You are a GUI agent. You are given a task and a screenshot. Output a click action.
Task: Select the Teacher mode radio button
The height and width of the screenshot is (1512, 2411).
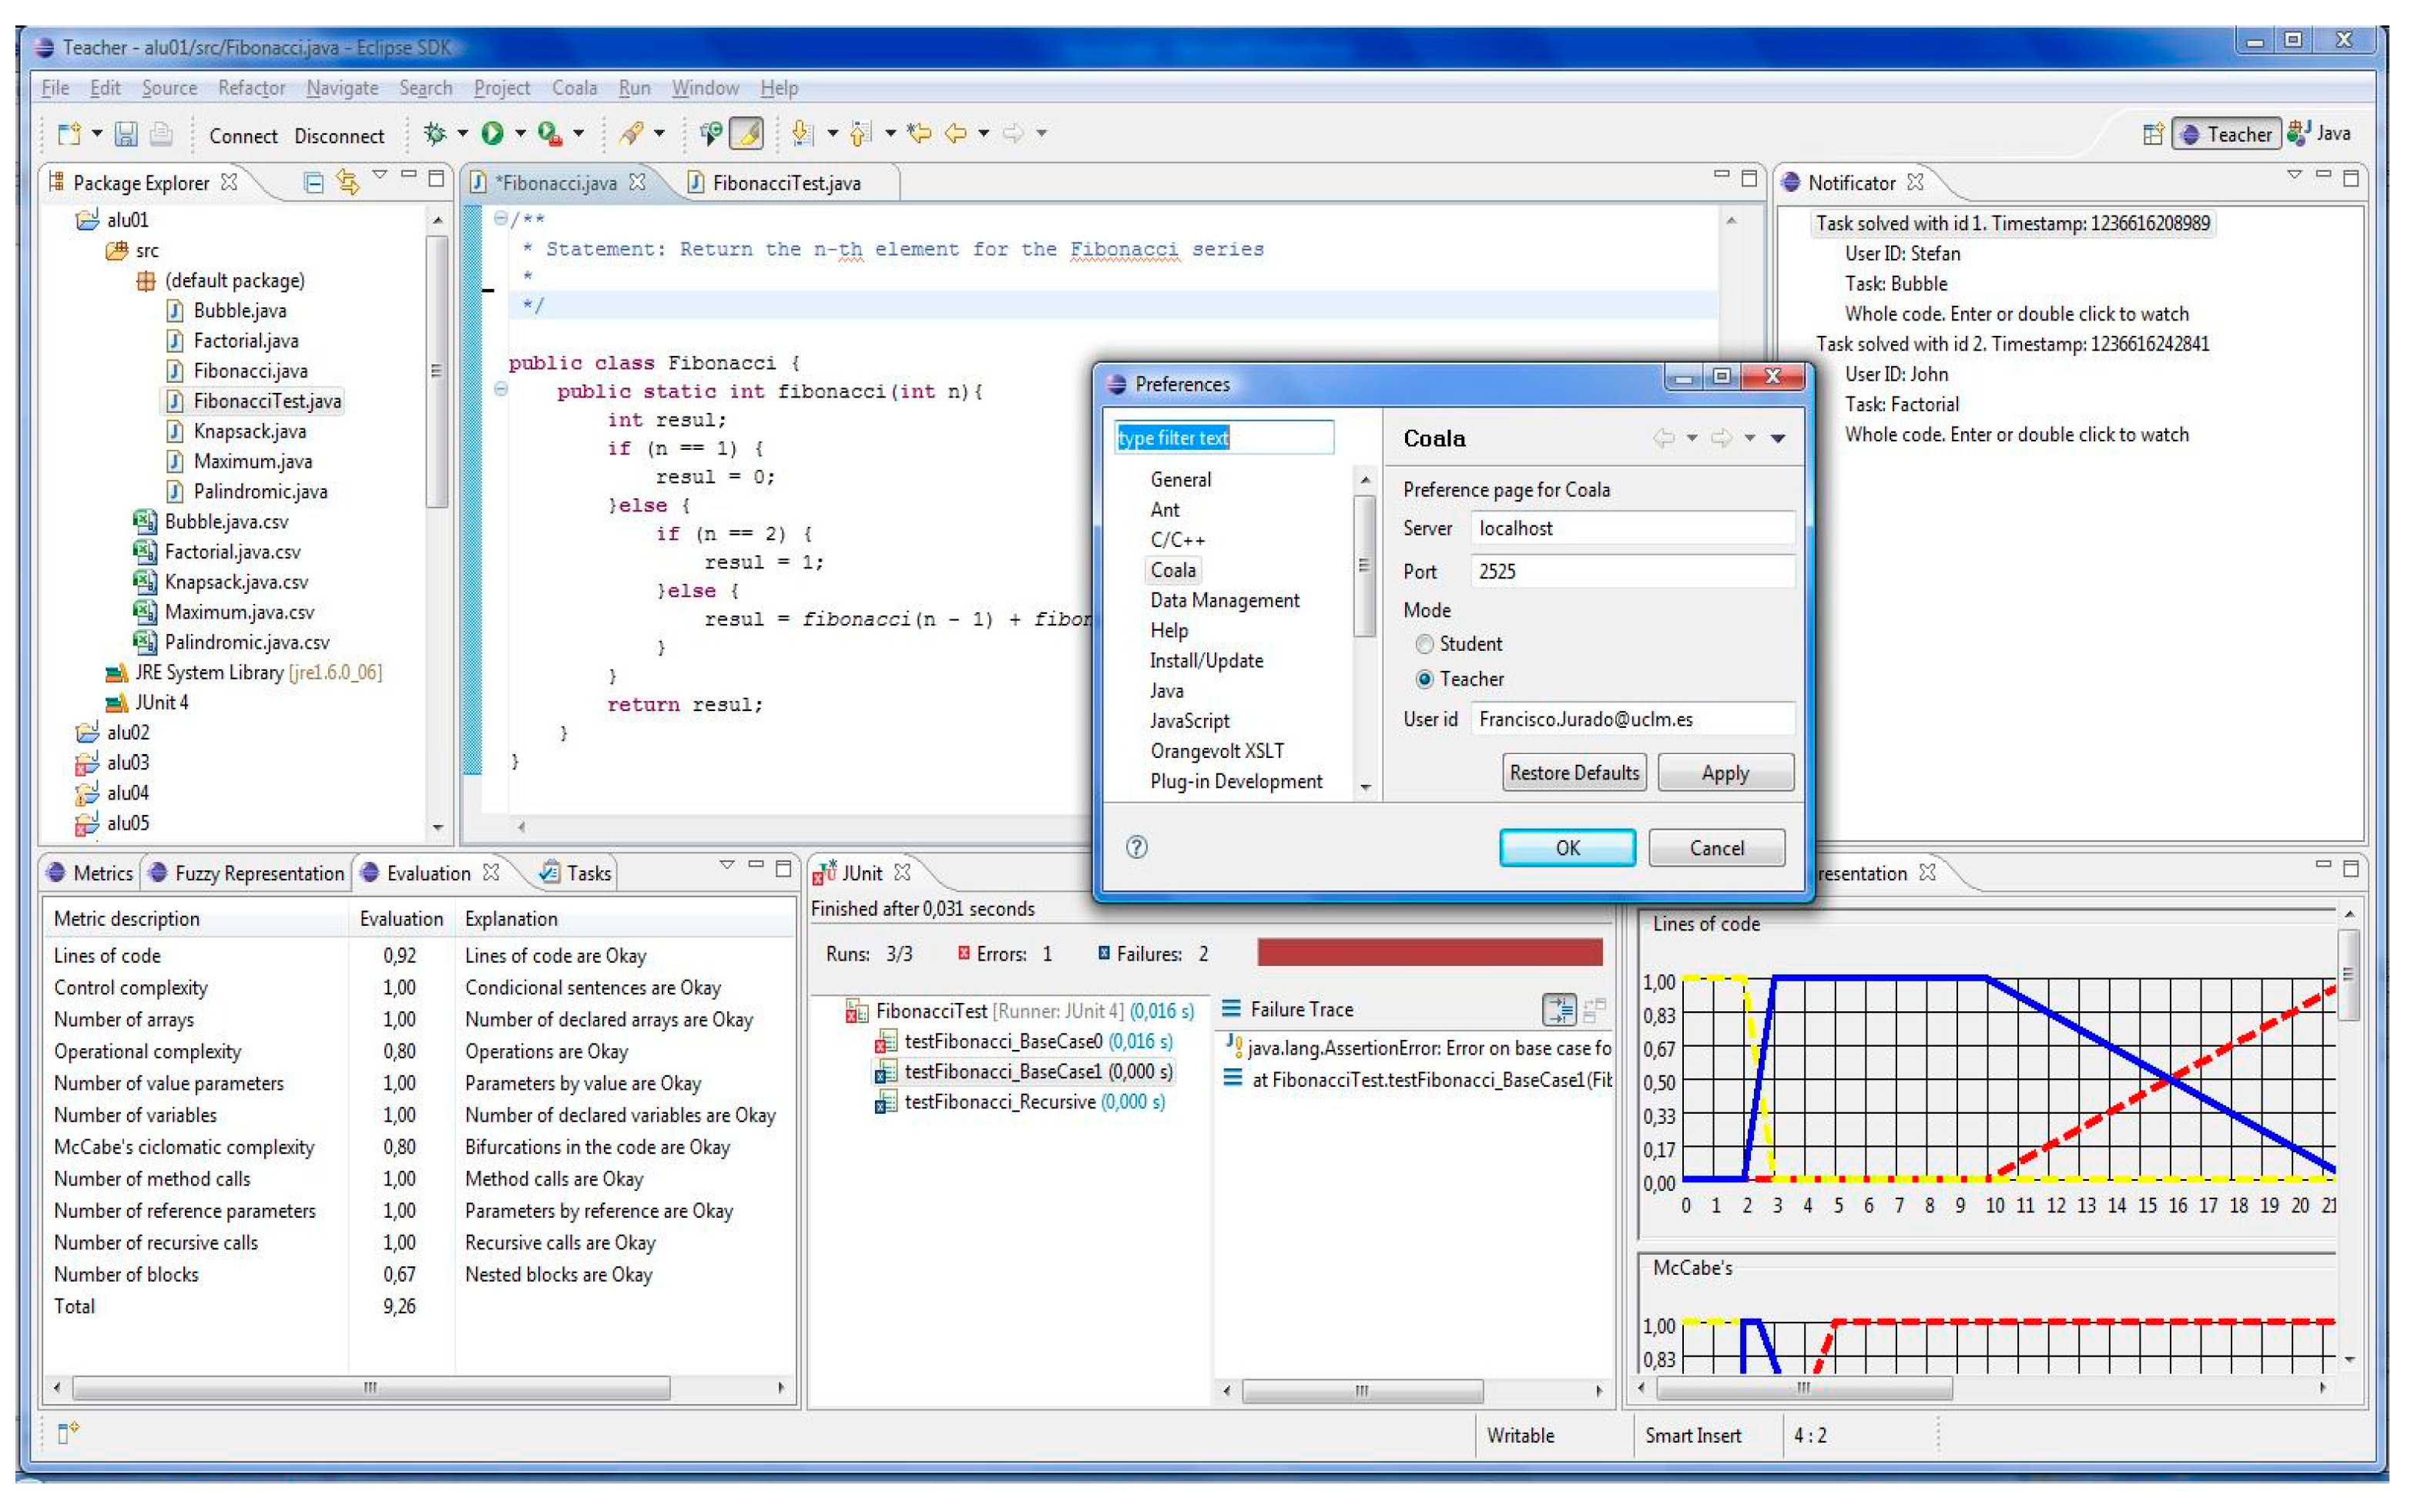pyautogui.click(x=1424, y=679)
